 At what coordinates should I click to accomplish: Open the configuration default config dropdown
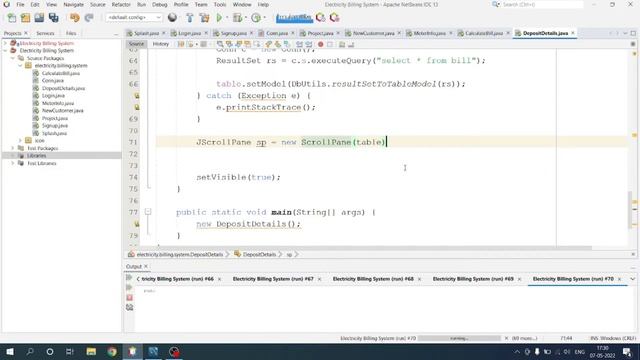point(134,18)
